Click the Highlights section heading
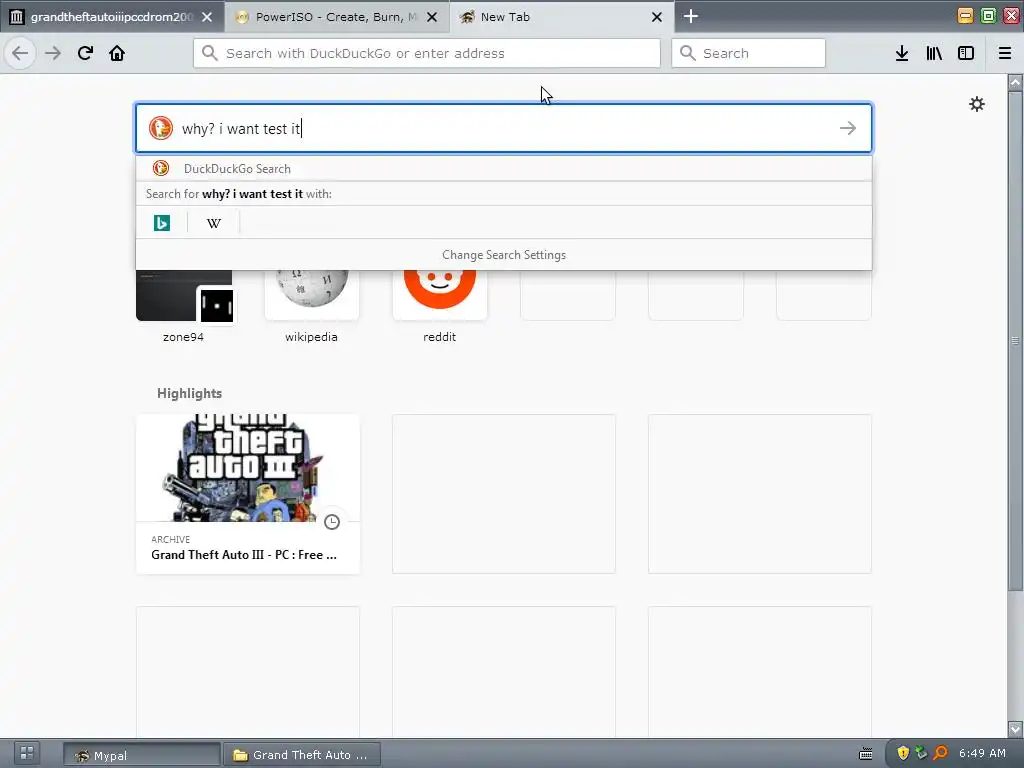 coord(189,393)
